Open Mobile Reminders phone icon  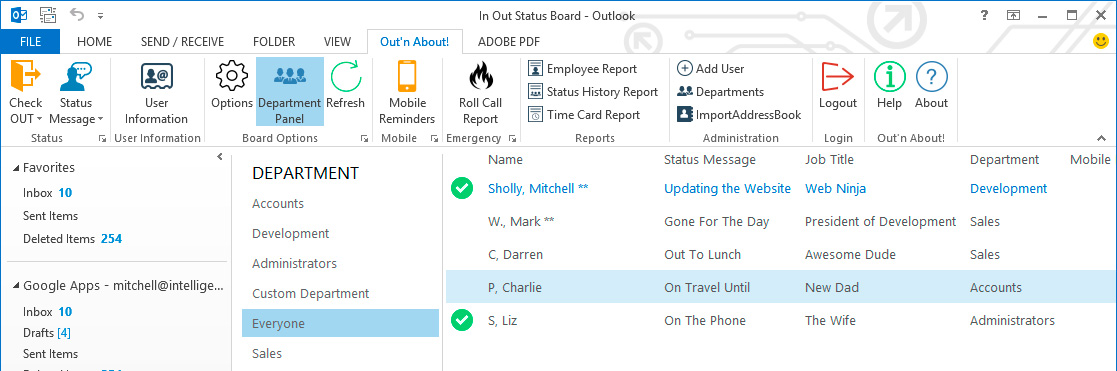click(407, 76)
